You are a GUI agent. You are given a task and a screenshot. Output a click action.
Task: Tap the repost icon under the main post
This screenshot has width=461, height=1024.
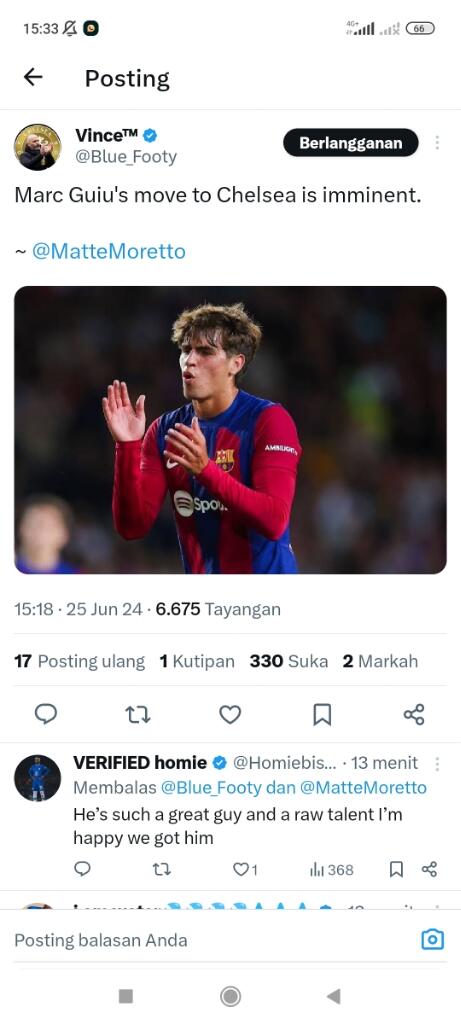click(138, 714)
